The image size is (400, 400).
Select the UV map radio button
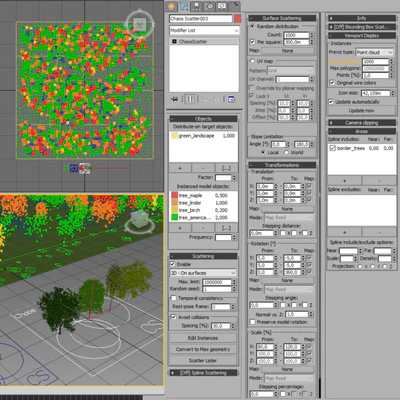pyautogui.click(x=252, y=61)
